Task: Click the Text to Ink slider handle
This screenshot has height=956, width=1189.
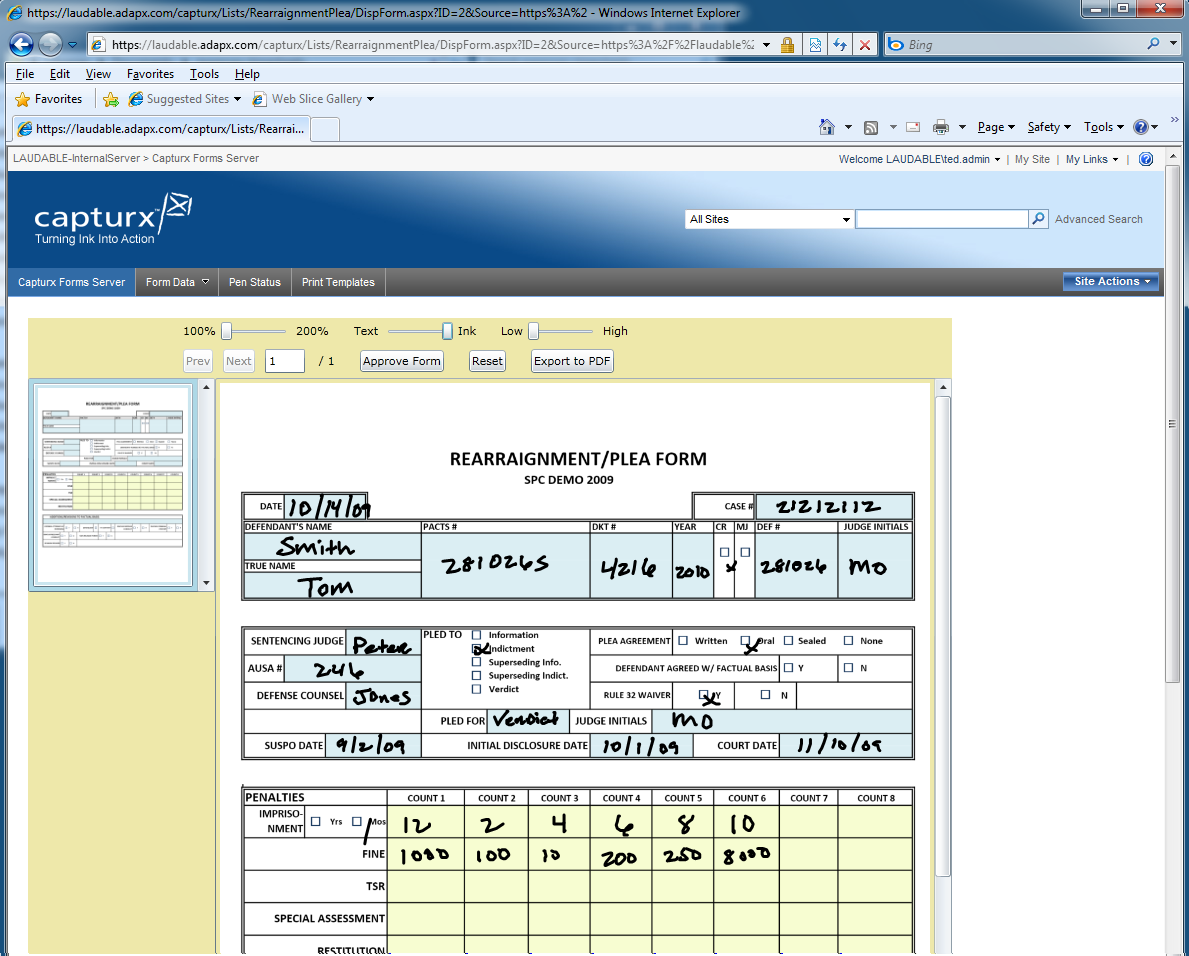Action: 447,331
